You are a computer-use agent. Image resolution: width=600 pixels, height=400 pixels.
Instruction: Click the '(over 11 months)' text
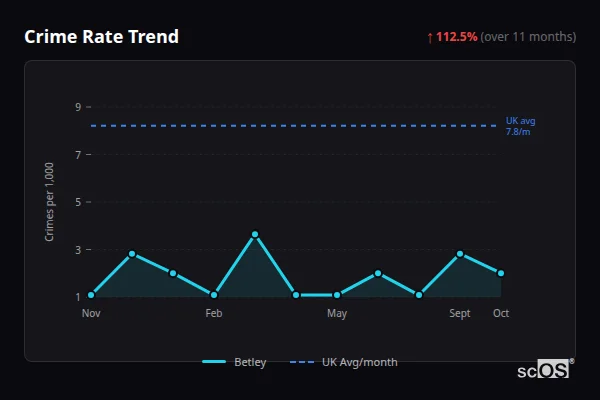(528, 37)
